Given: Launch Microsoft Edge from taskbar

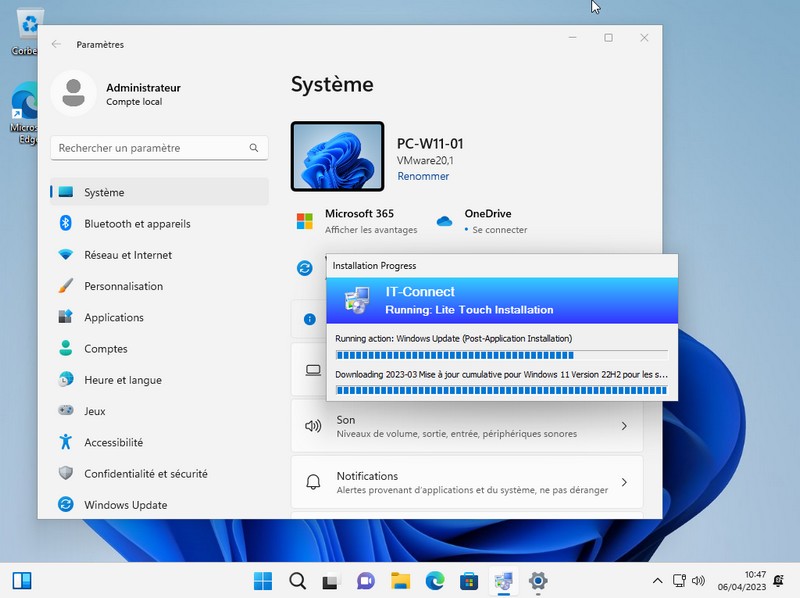Looking at the screenshot, I should 435,581.
